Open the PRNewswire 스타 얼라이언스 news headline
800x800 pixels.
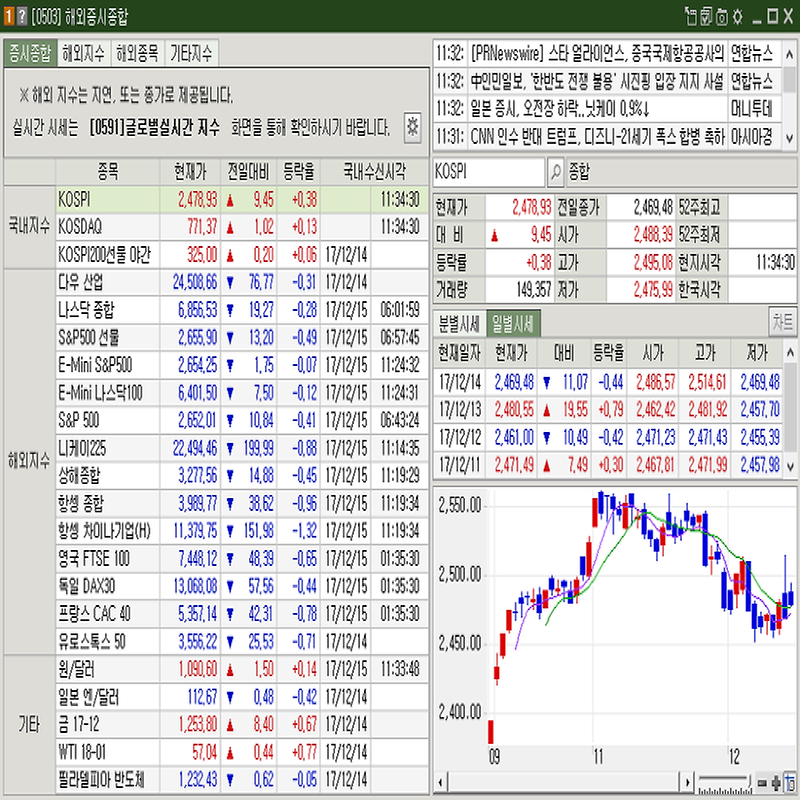(x=597, y=53)
